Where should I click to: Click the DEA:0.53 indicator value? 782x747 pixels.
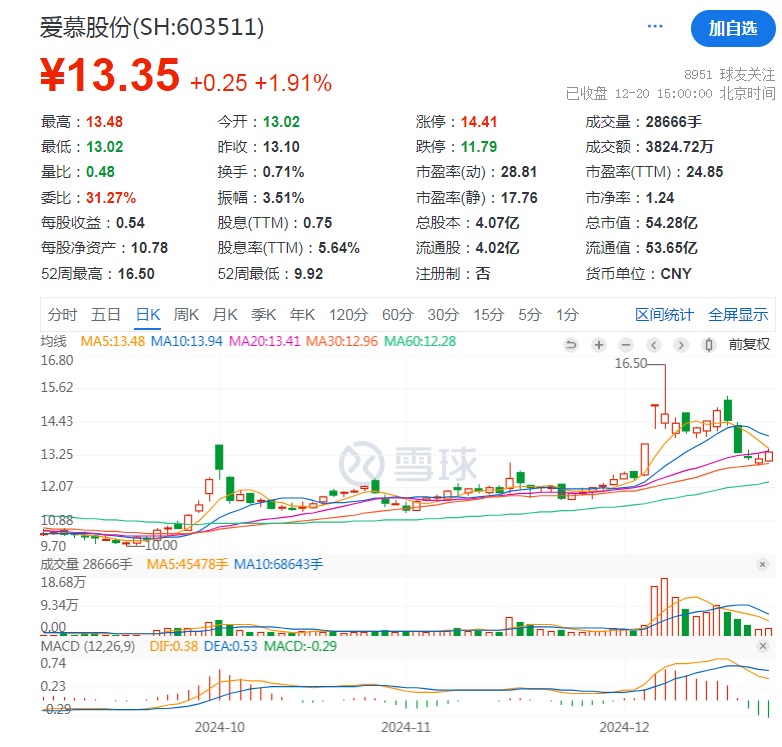(230, 646)
